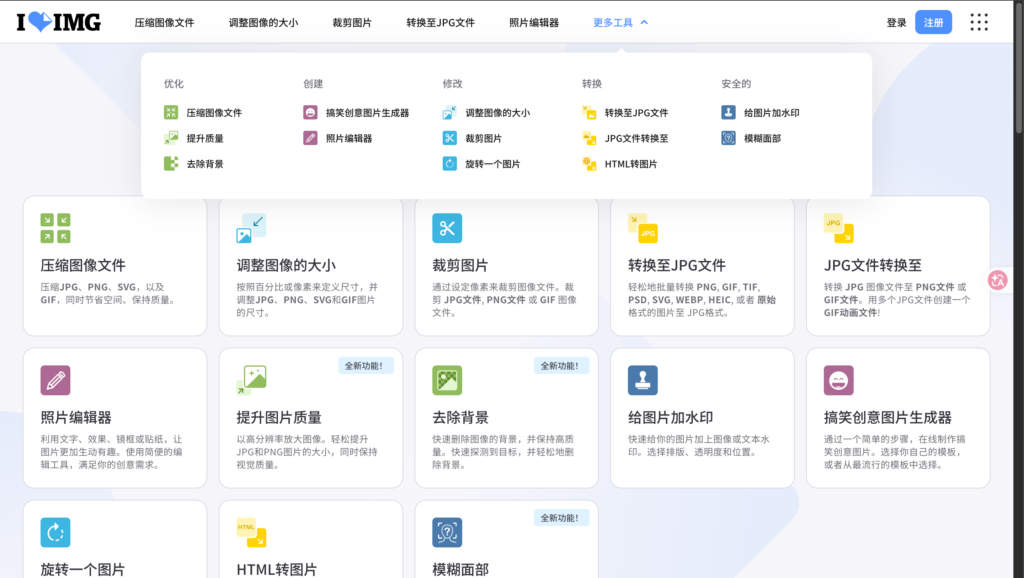The height and width of the screenshot is (578, 1024).
Task: Click the JPG文件转换至 icon in dropdown menu
Action: (x=589, y=138)
